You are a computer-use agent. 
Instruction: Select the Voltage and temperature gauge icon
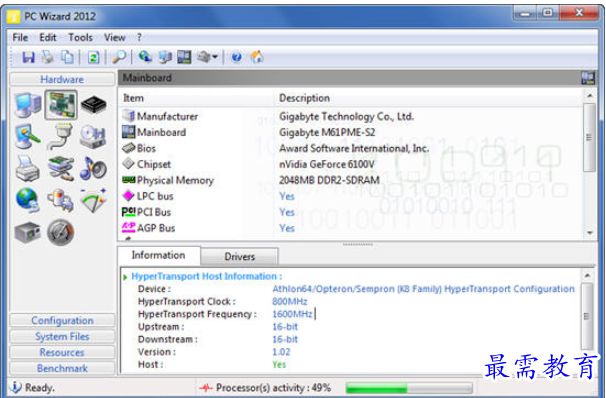click(x=93, y=201)
